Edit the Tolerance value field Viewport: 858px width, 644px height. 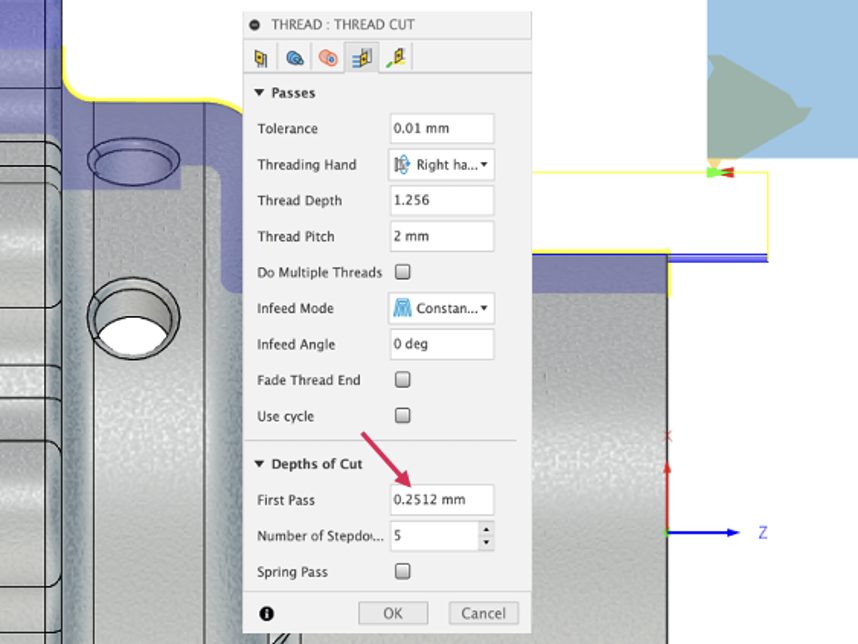pos(442,129)
